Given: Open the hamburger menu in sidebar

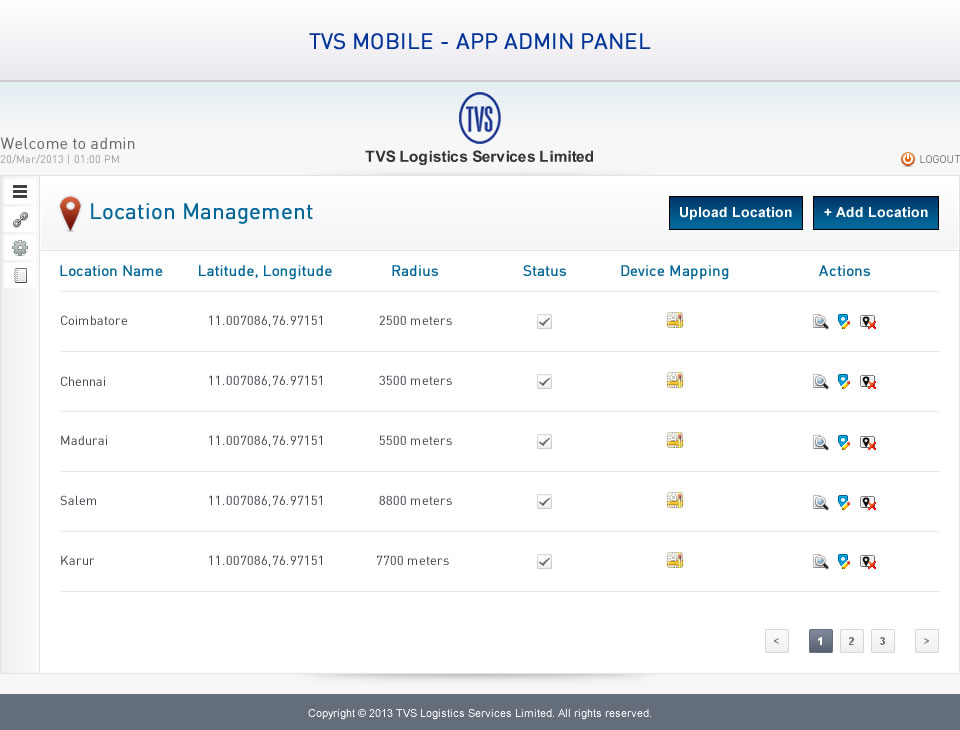Looking at the screenshot, I should coord(20,192).
